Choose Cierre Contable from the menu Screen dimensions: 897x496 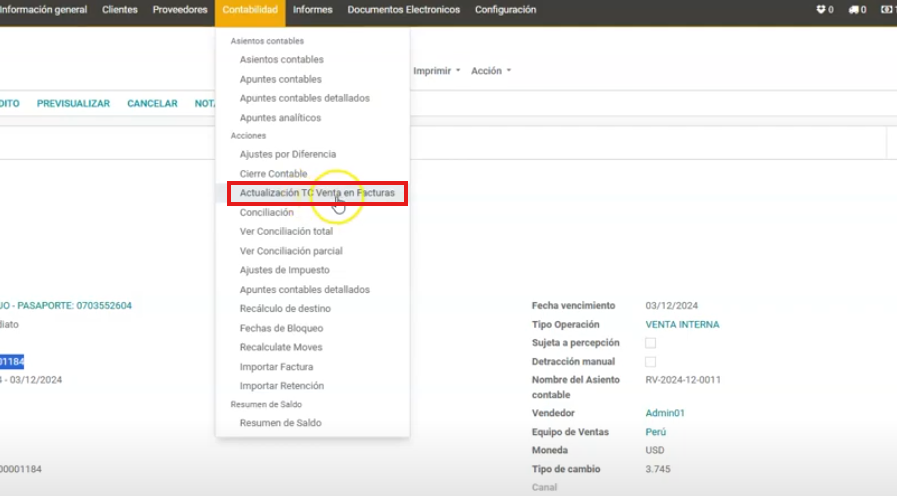coord(273,174)
